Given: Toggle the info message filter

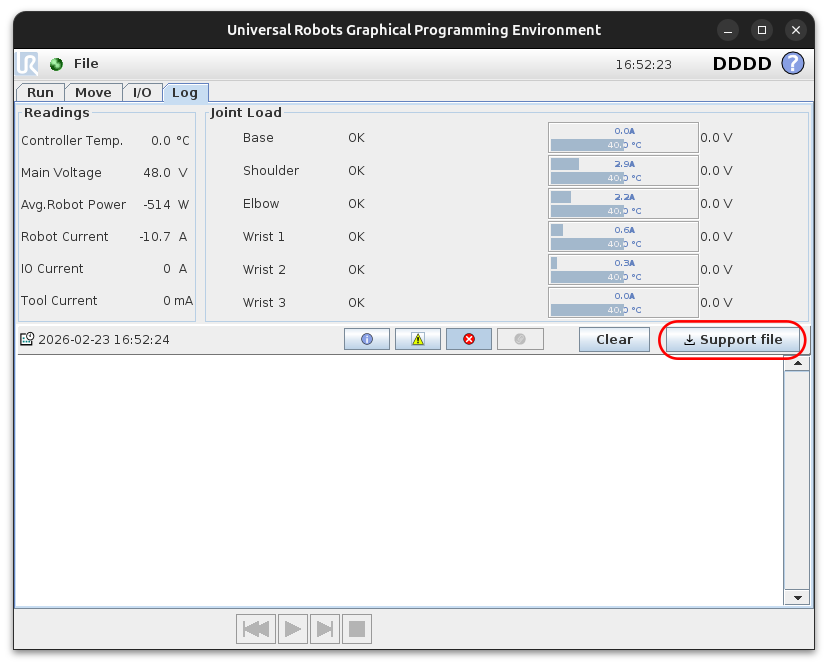Looking at the screenshot, I should [x=367, y=339].
